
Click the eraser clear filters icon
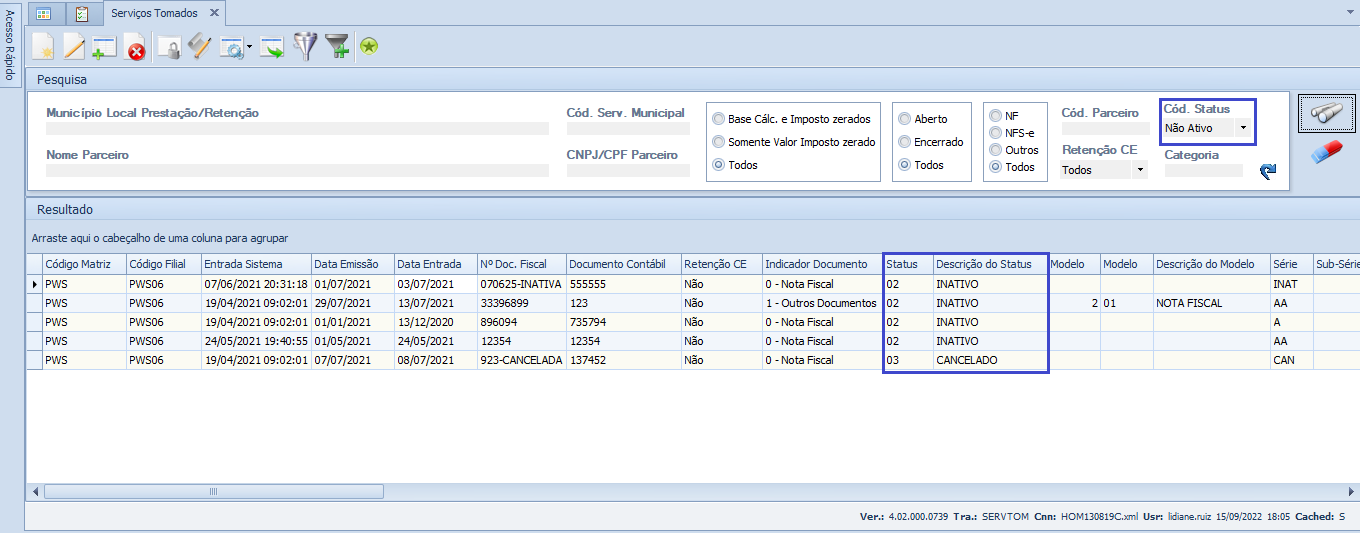click(x=1326, y=153)
